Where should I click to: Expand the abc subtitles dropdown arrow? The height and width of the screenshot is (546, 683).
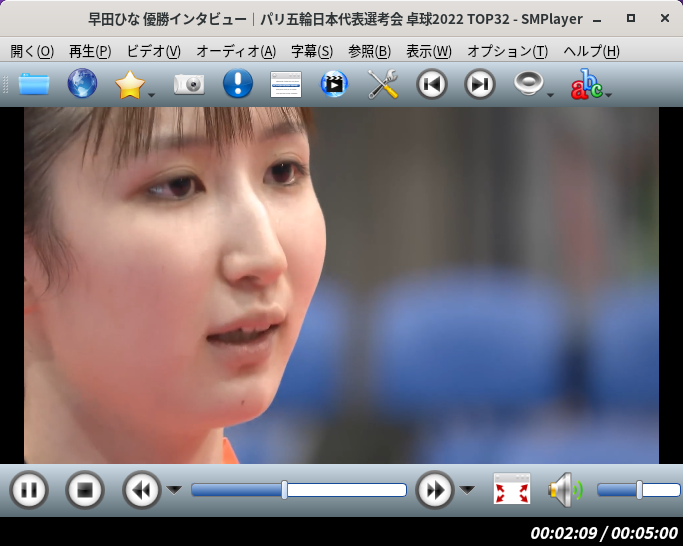[609, 95]
